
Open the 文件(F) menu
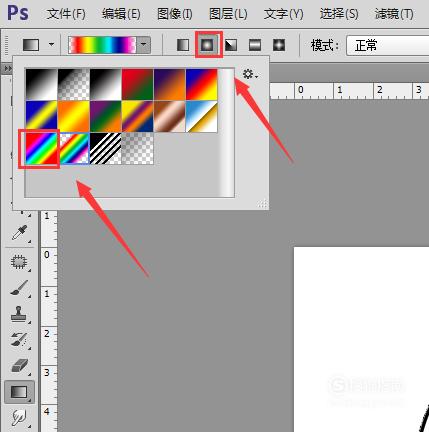(66, 14)
